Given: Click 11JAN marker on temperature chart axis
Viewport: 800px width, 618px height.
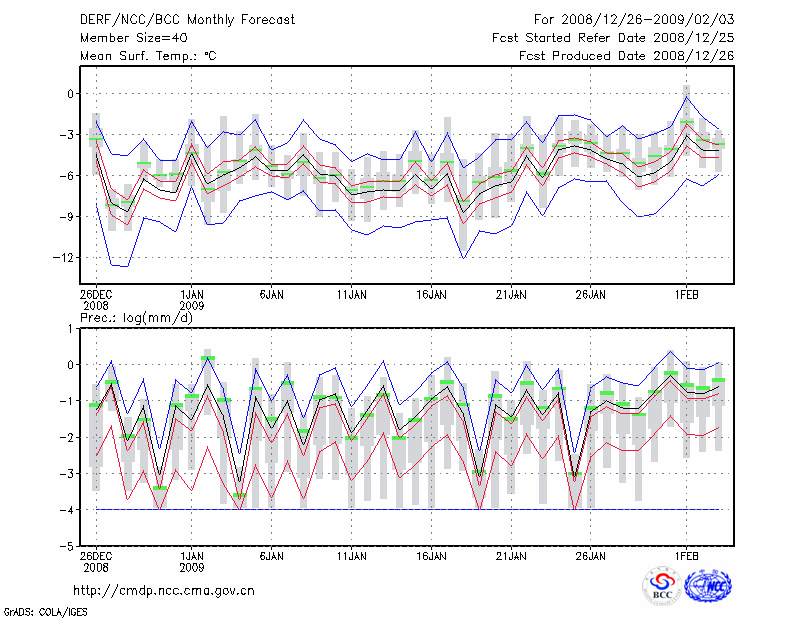Looking at the screenshot, I should tap(351, 295).
